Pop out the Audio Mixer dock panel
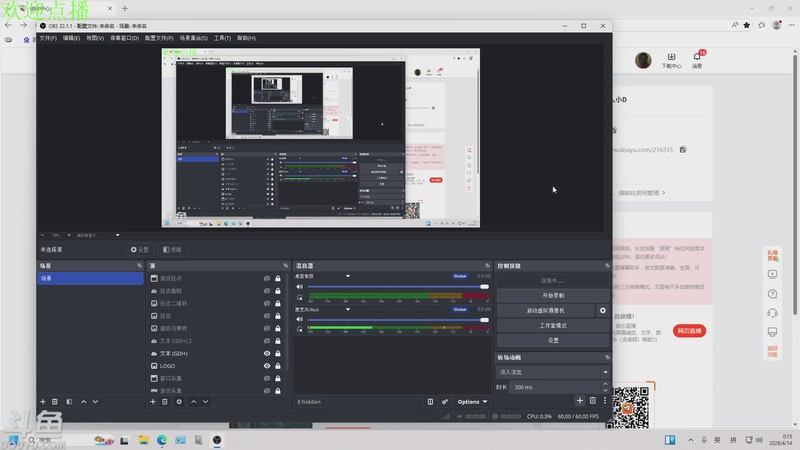This screenshot has height=450, width=800. point(487,266)
